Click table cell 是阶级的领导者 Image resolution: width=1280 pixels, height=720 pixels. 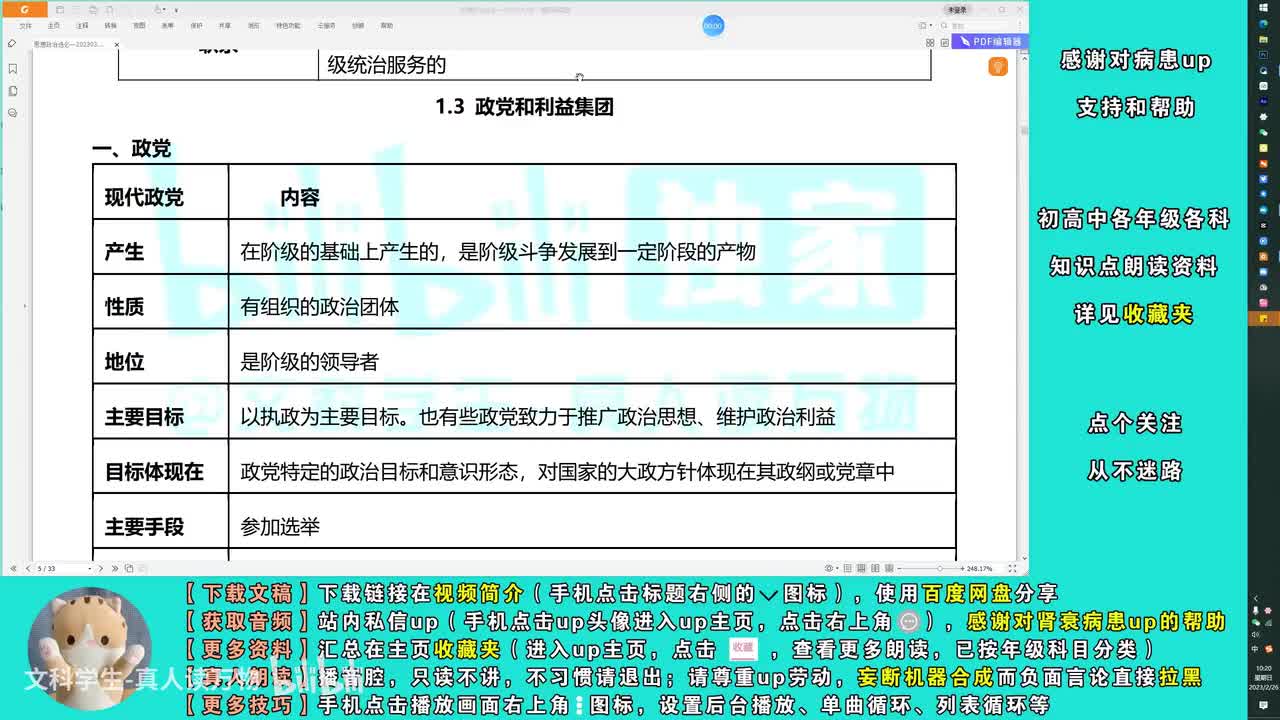click(592, 361)
